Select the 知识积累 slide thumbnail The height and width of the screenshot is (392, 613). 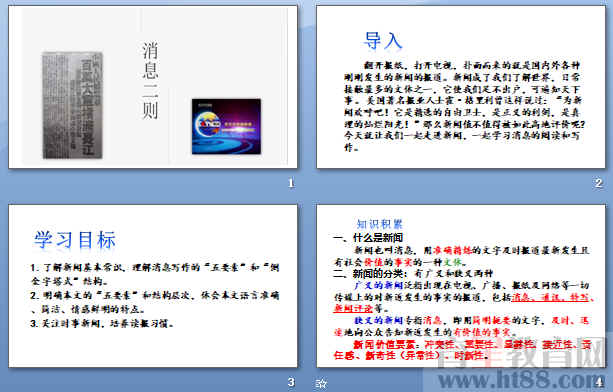coord(461,286)
